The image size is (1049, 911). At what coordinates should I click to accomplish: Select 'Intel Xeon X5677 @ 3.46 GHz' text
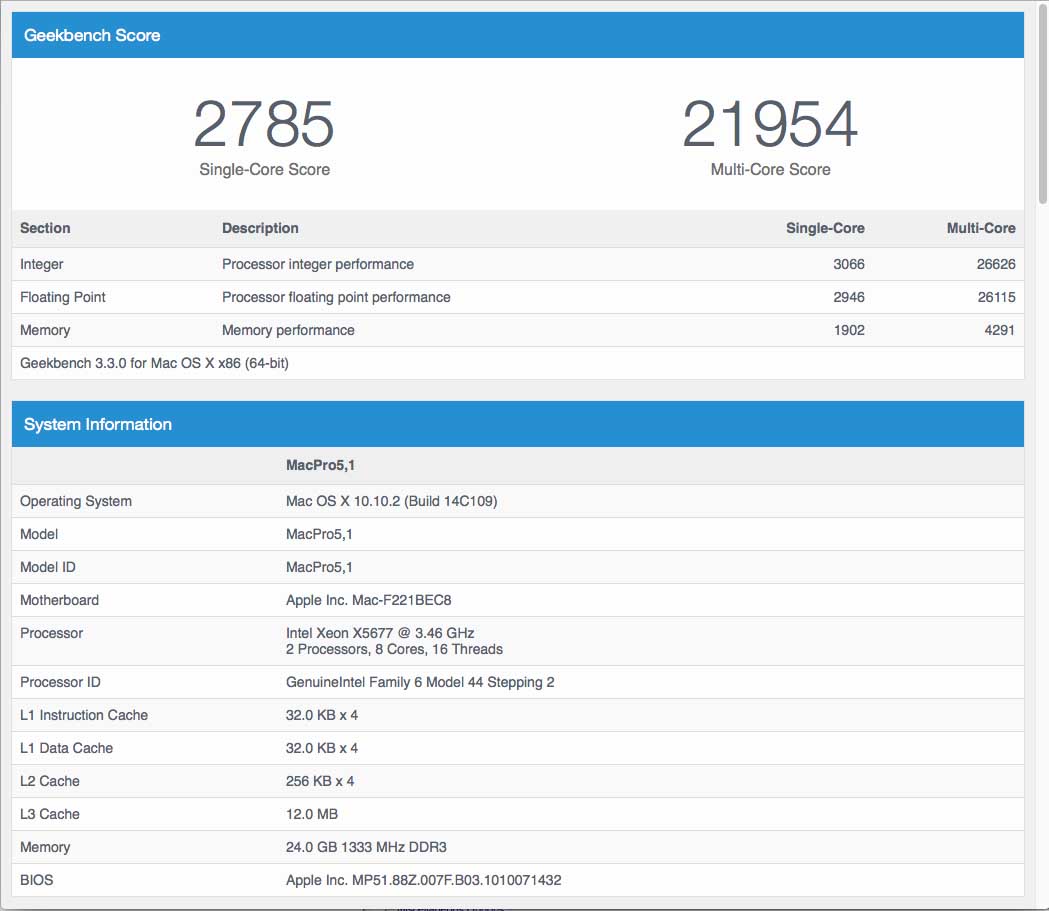pyautogui.click(x=380, y=633)
